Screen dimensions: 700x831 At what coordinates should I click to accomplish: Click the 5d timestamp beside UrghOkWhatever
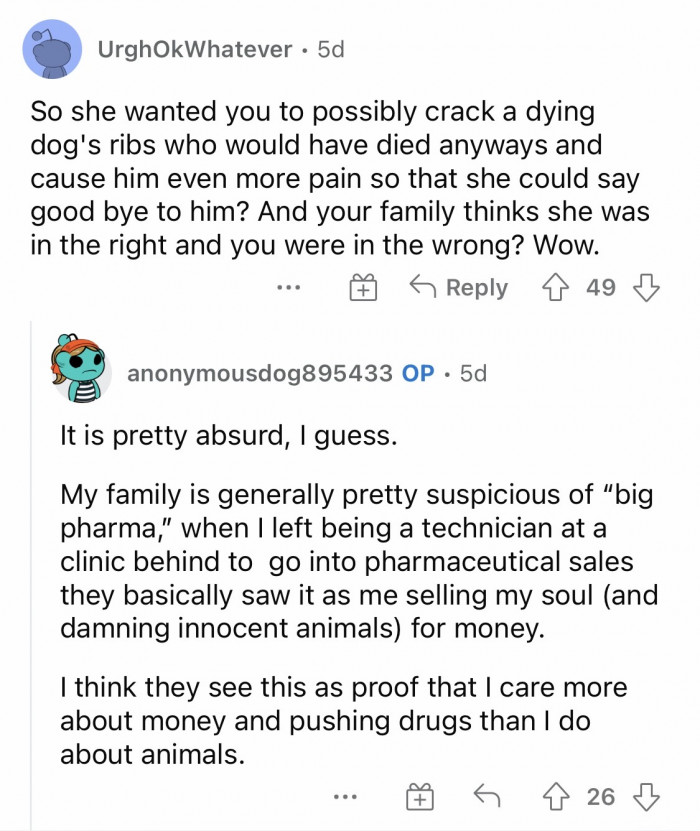pyautogui.click(x=329, y=49)
